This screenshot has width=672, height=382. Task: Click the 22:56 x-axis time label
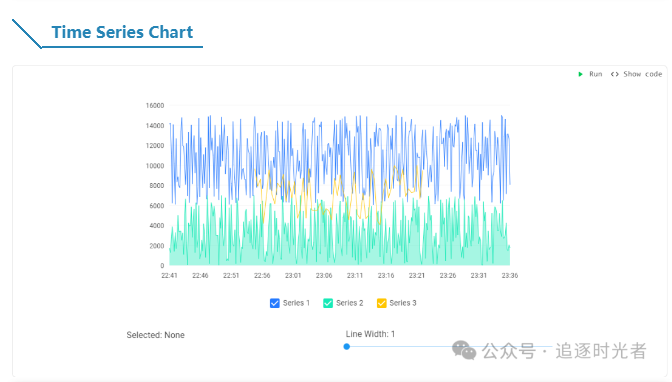click(x=262, y=276)
